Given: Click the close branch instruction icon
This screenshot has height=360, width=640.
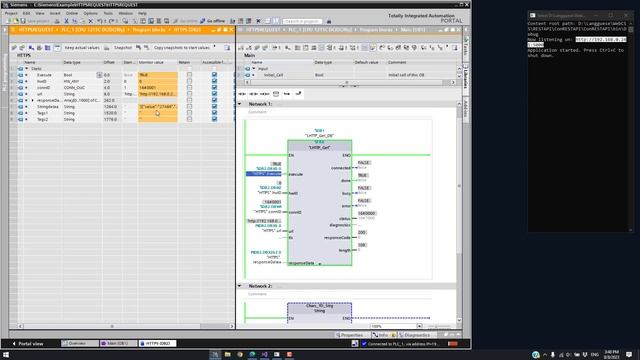Looking at the screenshot, I should 298,94.
